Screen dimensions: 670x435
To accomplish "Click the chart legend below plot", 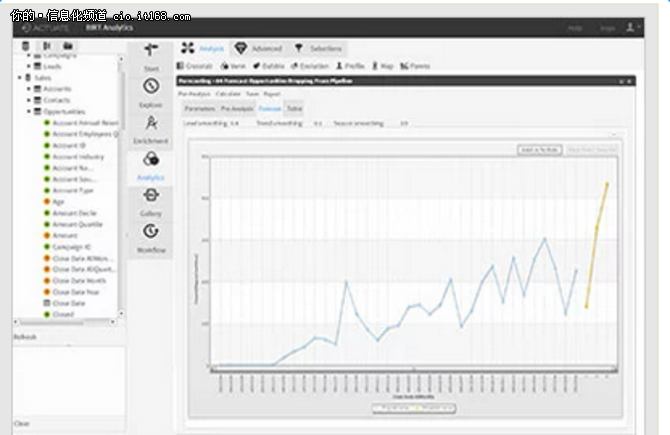I will [x=414, y=408].
